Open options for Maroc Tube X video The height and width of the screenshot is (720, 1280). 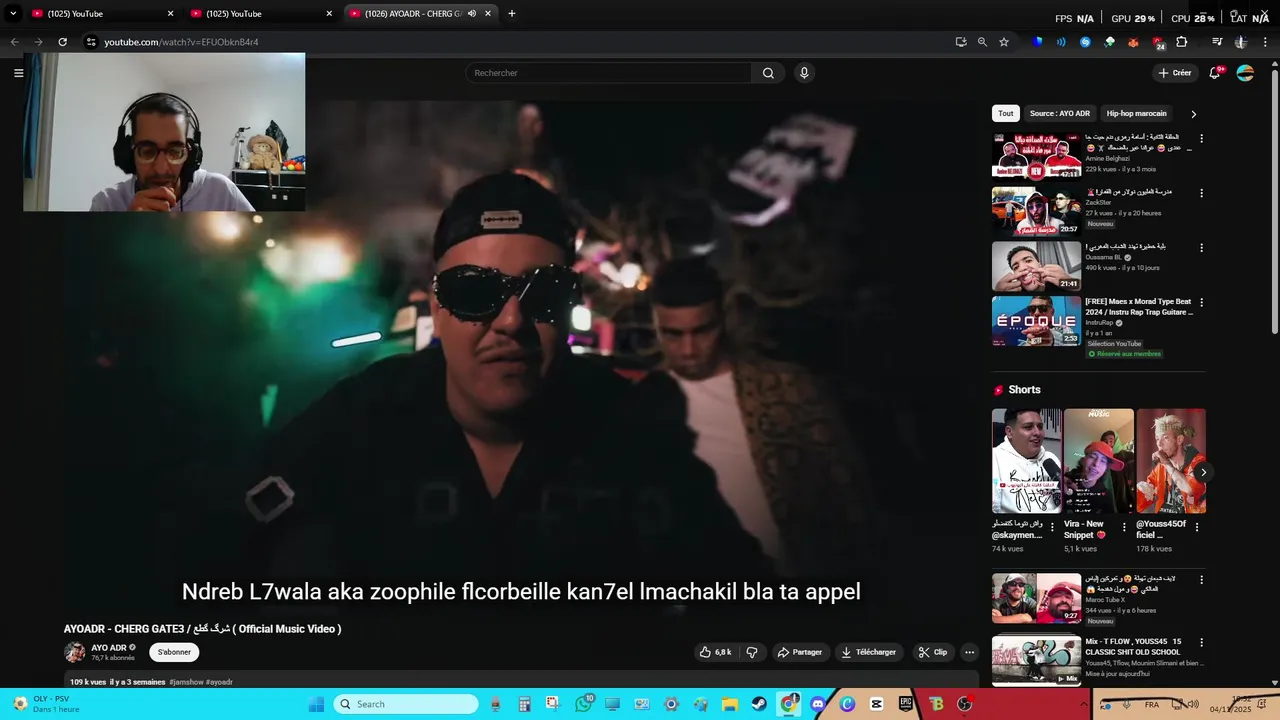pyautogui.click(x=1201, y=580)
